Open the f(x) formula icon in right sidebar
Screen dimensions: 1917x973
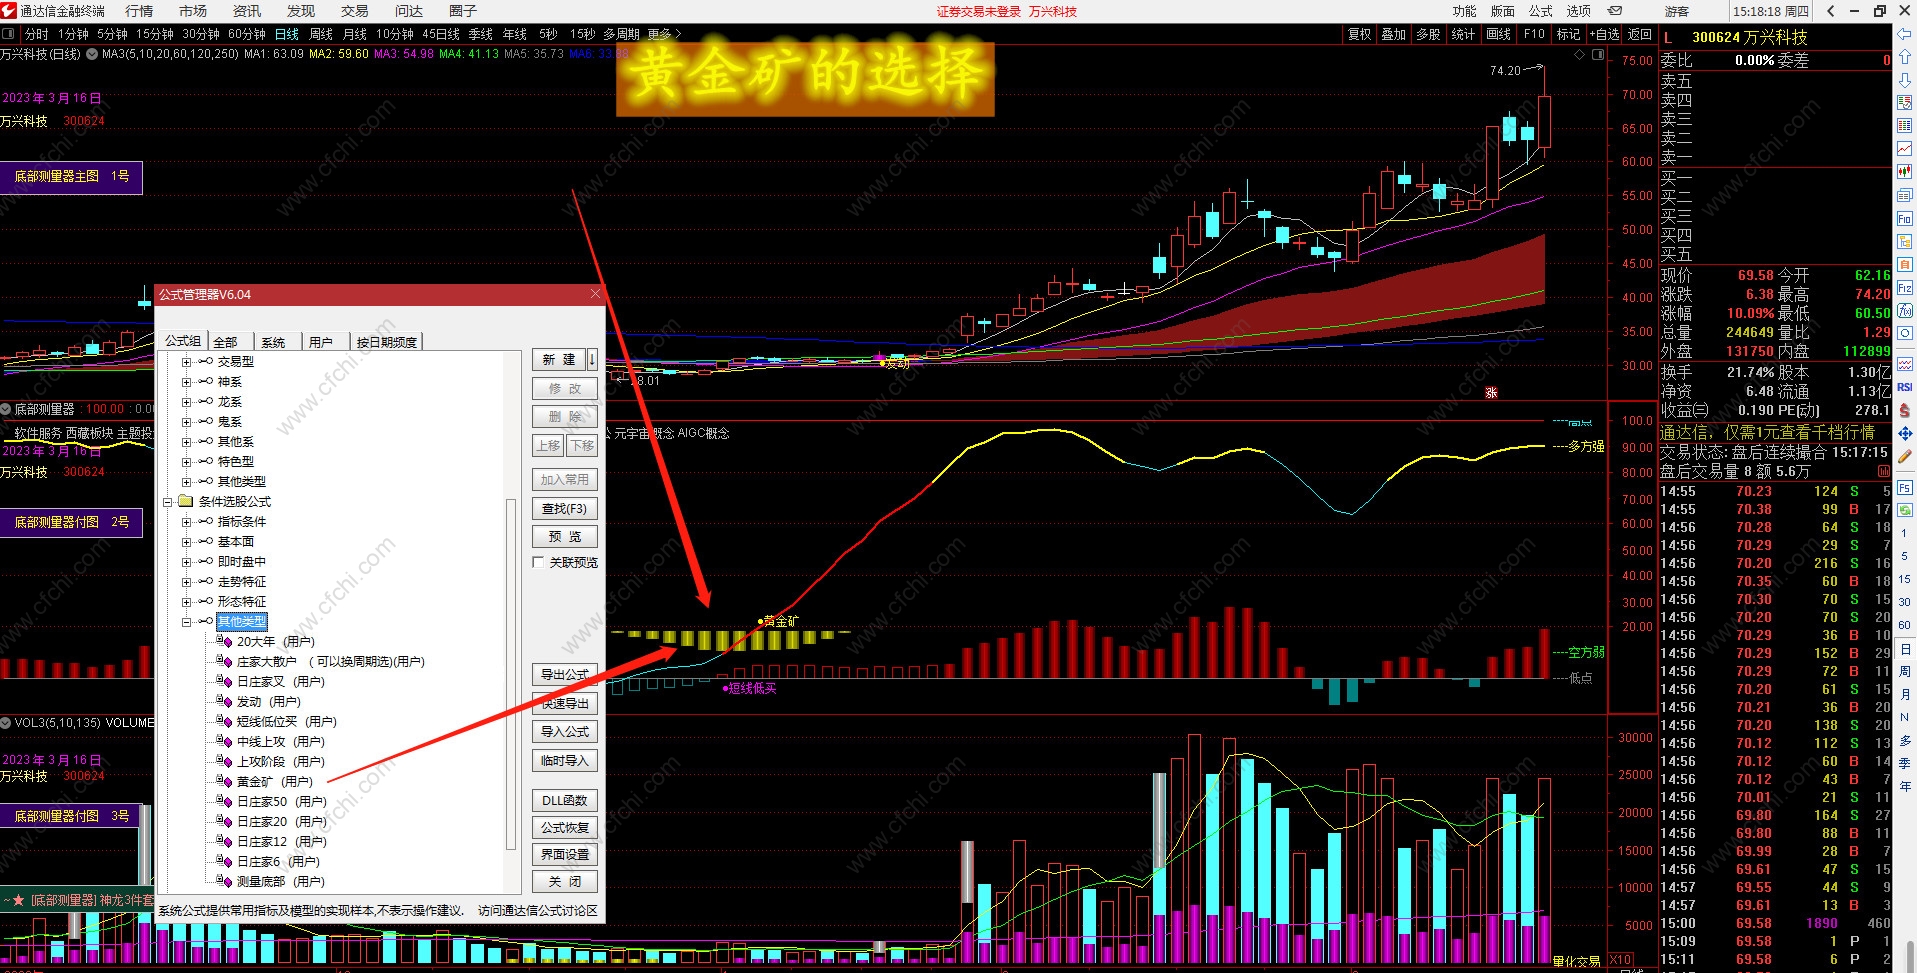coord(1904,310)
